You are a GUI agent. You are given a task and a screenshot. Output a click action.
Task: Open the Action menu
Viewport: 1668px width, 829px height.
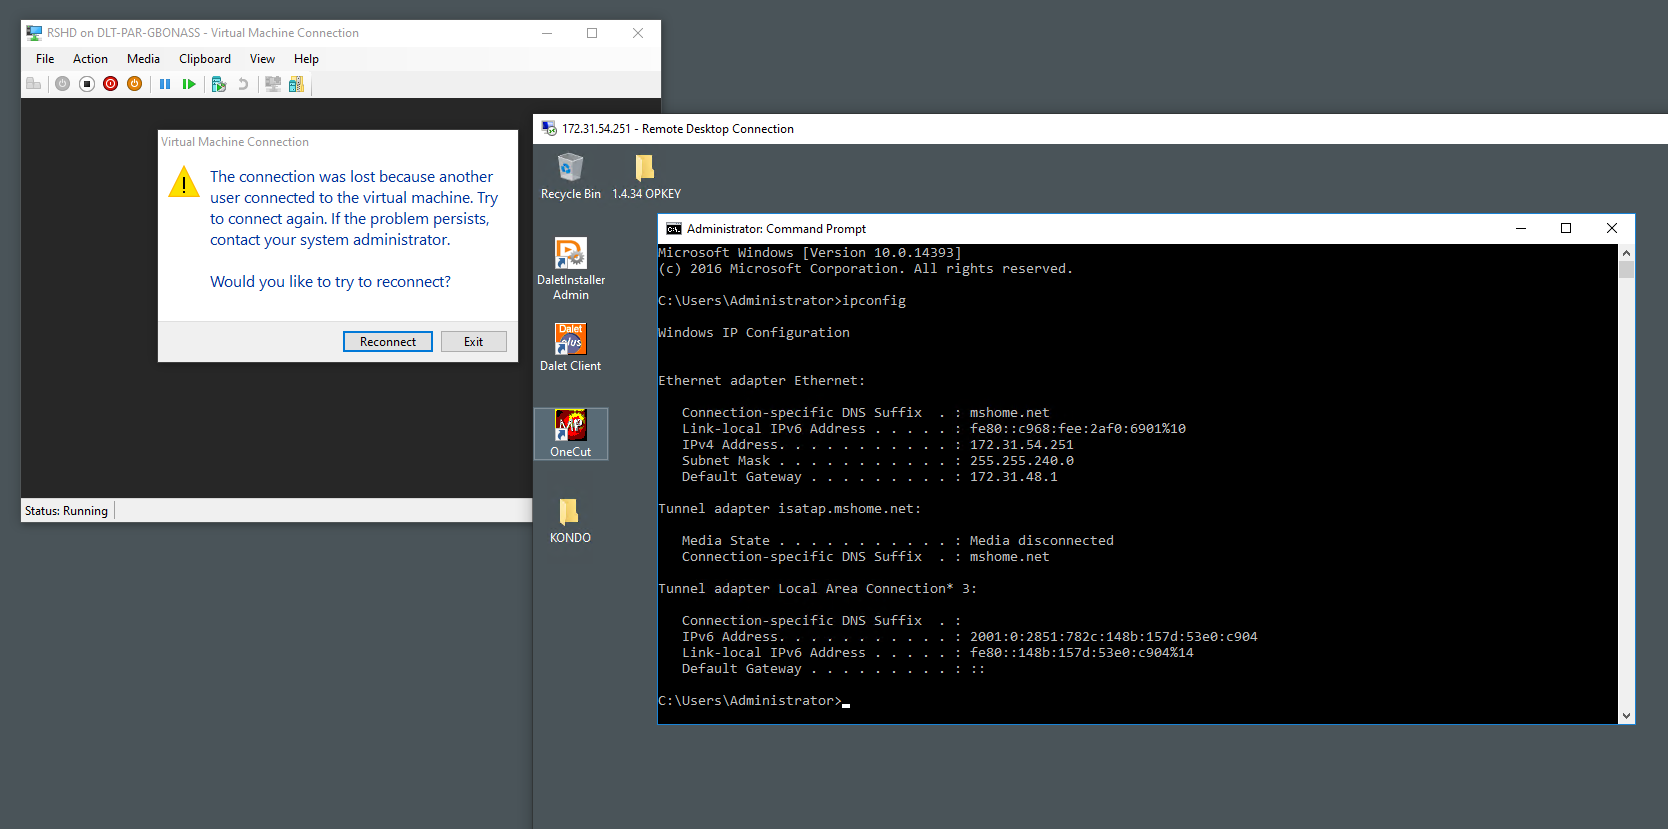[90, 59]
